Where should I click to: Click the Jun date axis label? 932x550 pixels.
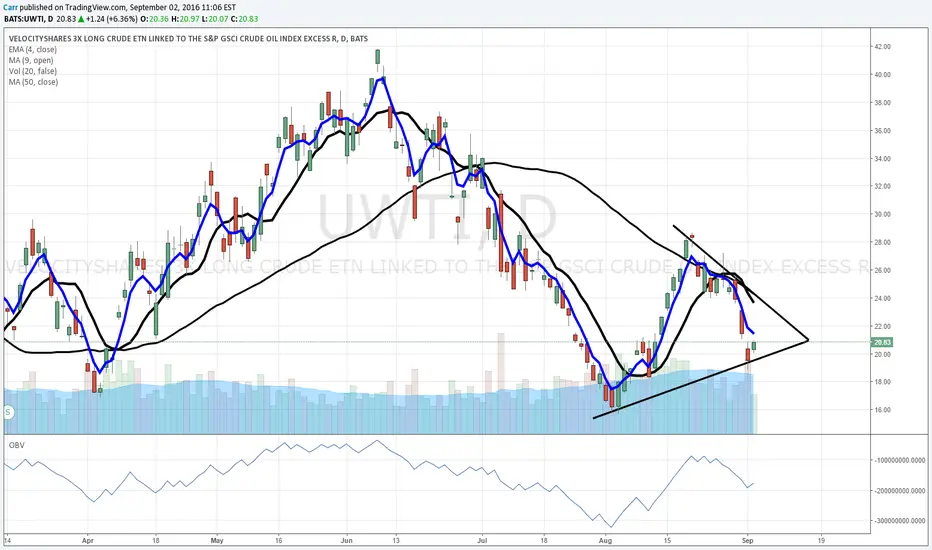[x=347, y=541]
